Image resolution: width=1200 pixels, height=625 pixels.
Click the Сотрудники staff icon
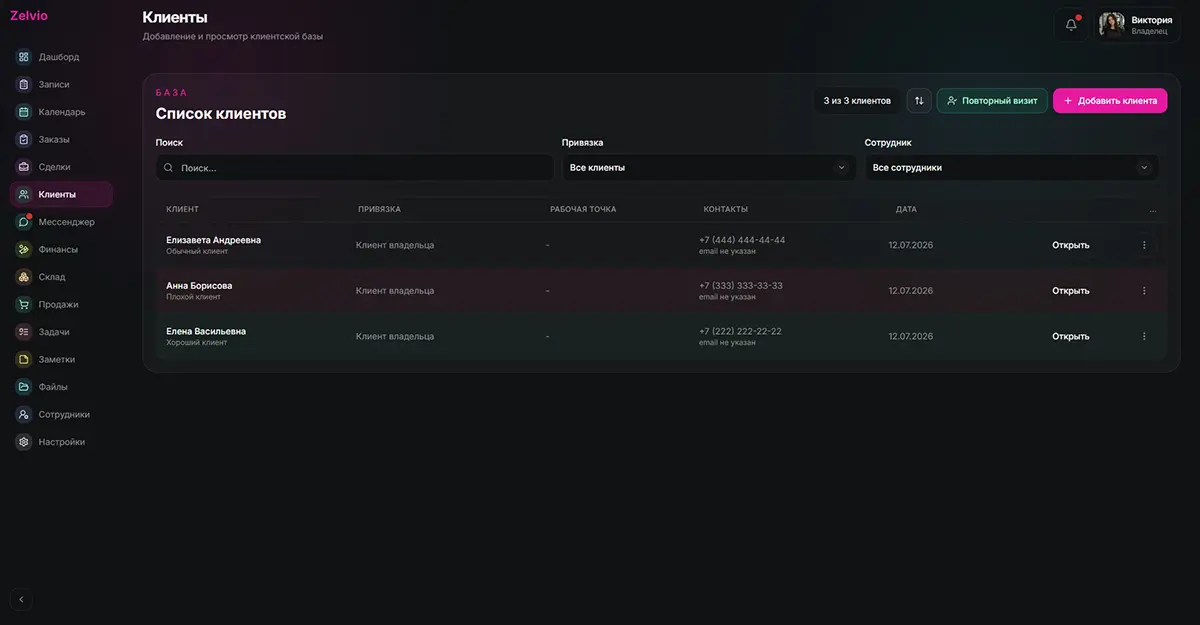click(x=24, y=414)
